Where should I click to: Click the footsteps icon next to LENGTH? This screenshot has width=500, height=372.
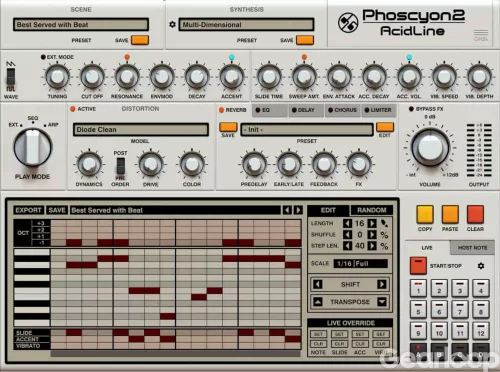pyautogui.click(x=384, y=223)
